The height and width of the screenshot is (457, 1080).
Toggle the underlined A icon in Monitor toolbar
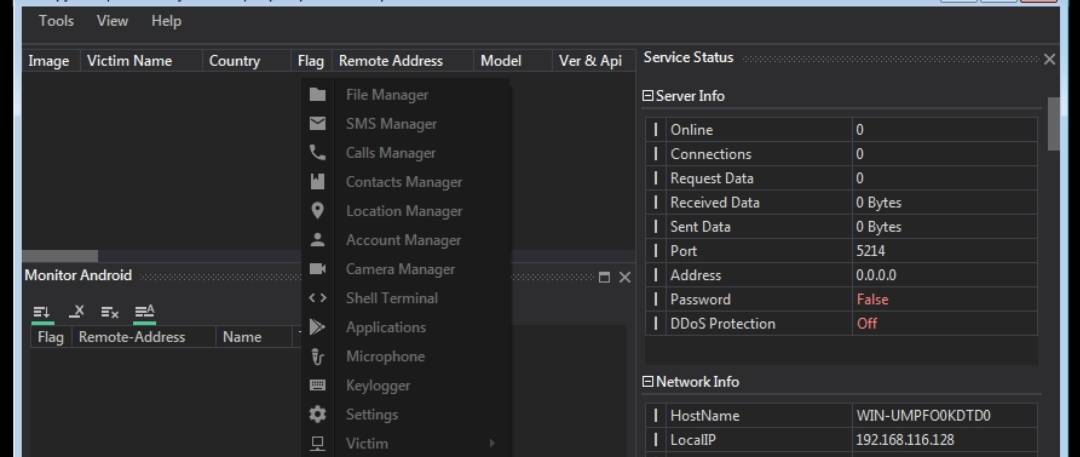(x=145, y=312)
